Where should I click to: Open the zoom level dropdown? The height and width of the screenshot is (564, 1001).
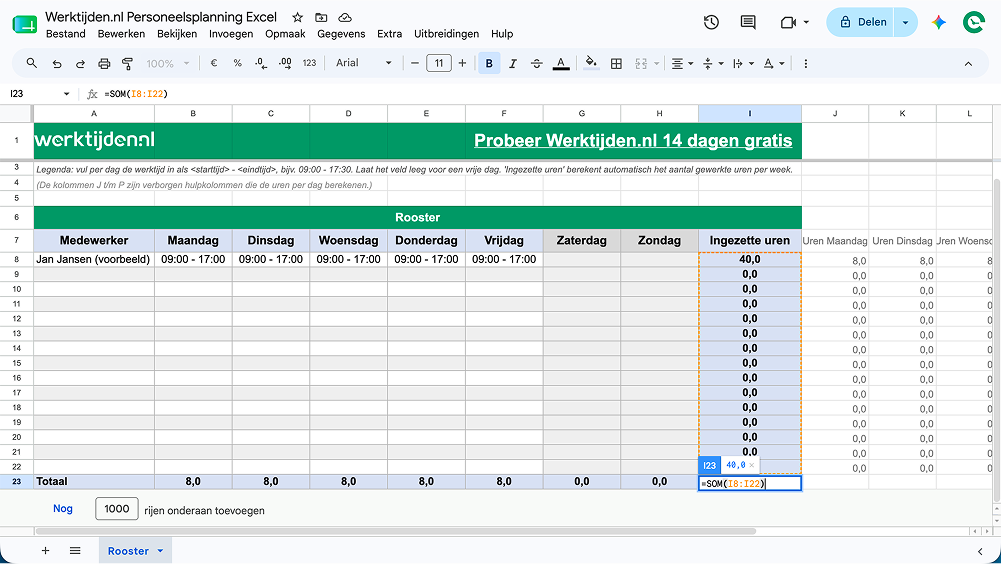[168, 63]
